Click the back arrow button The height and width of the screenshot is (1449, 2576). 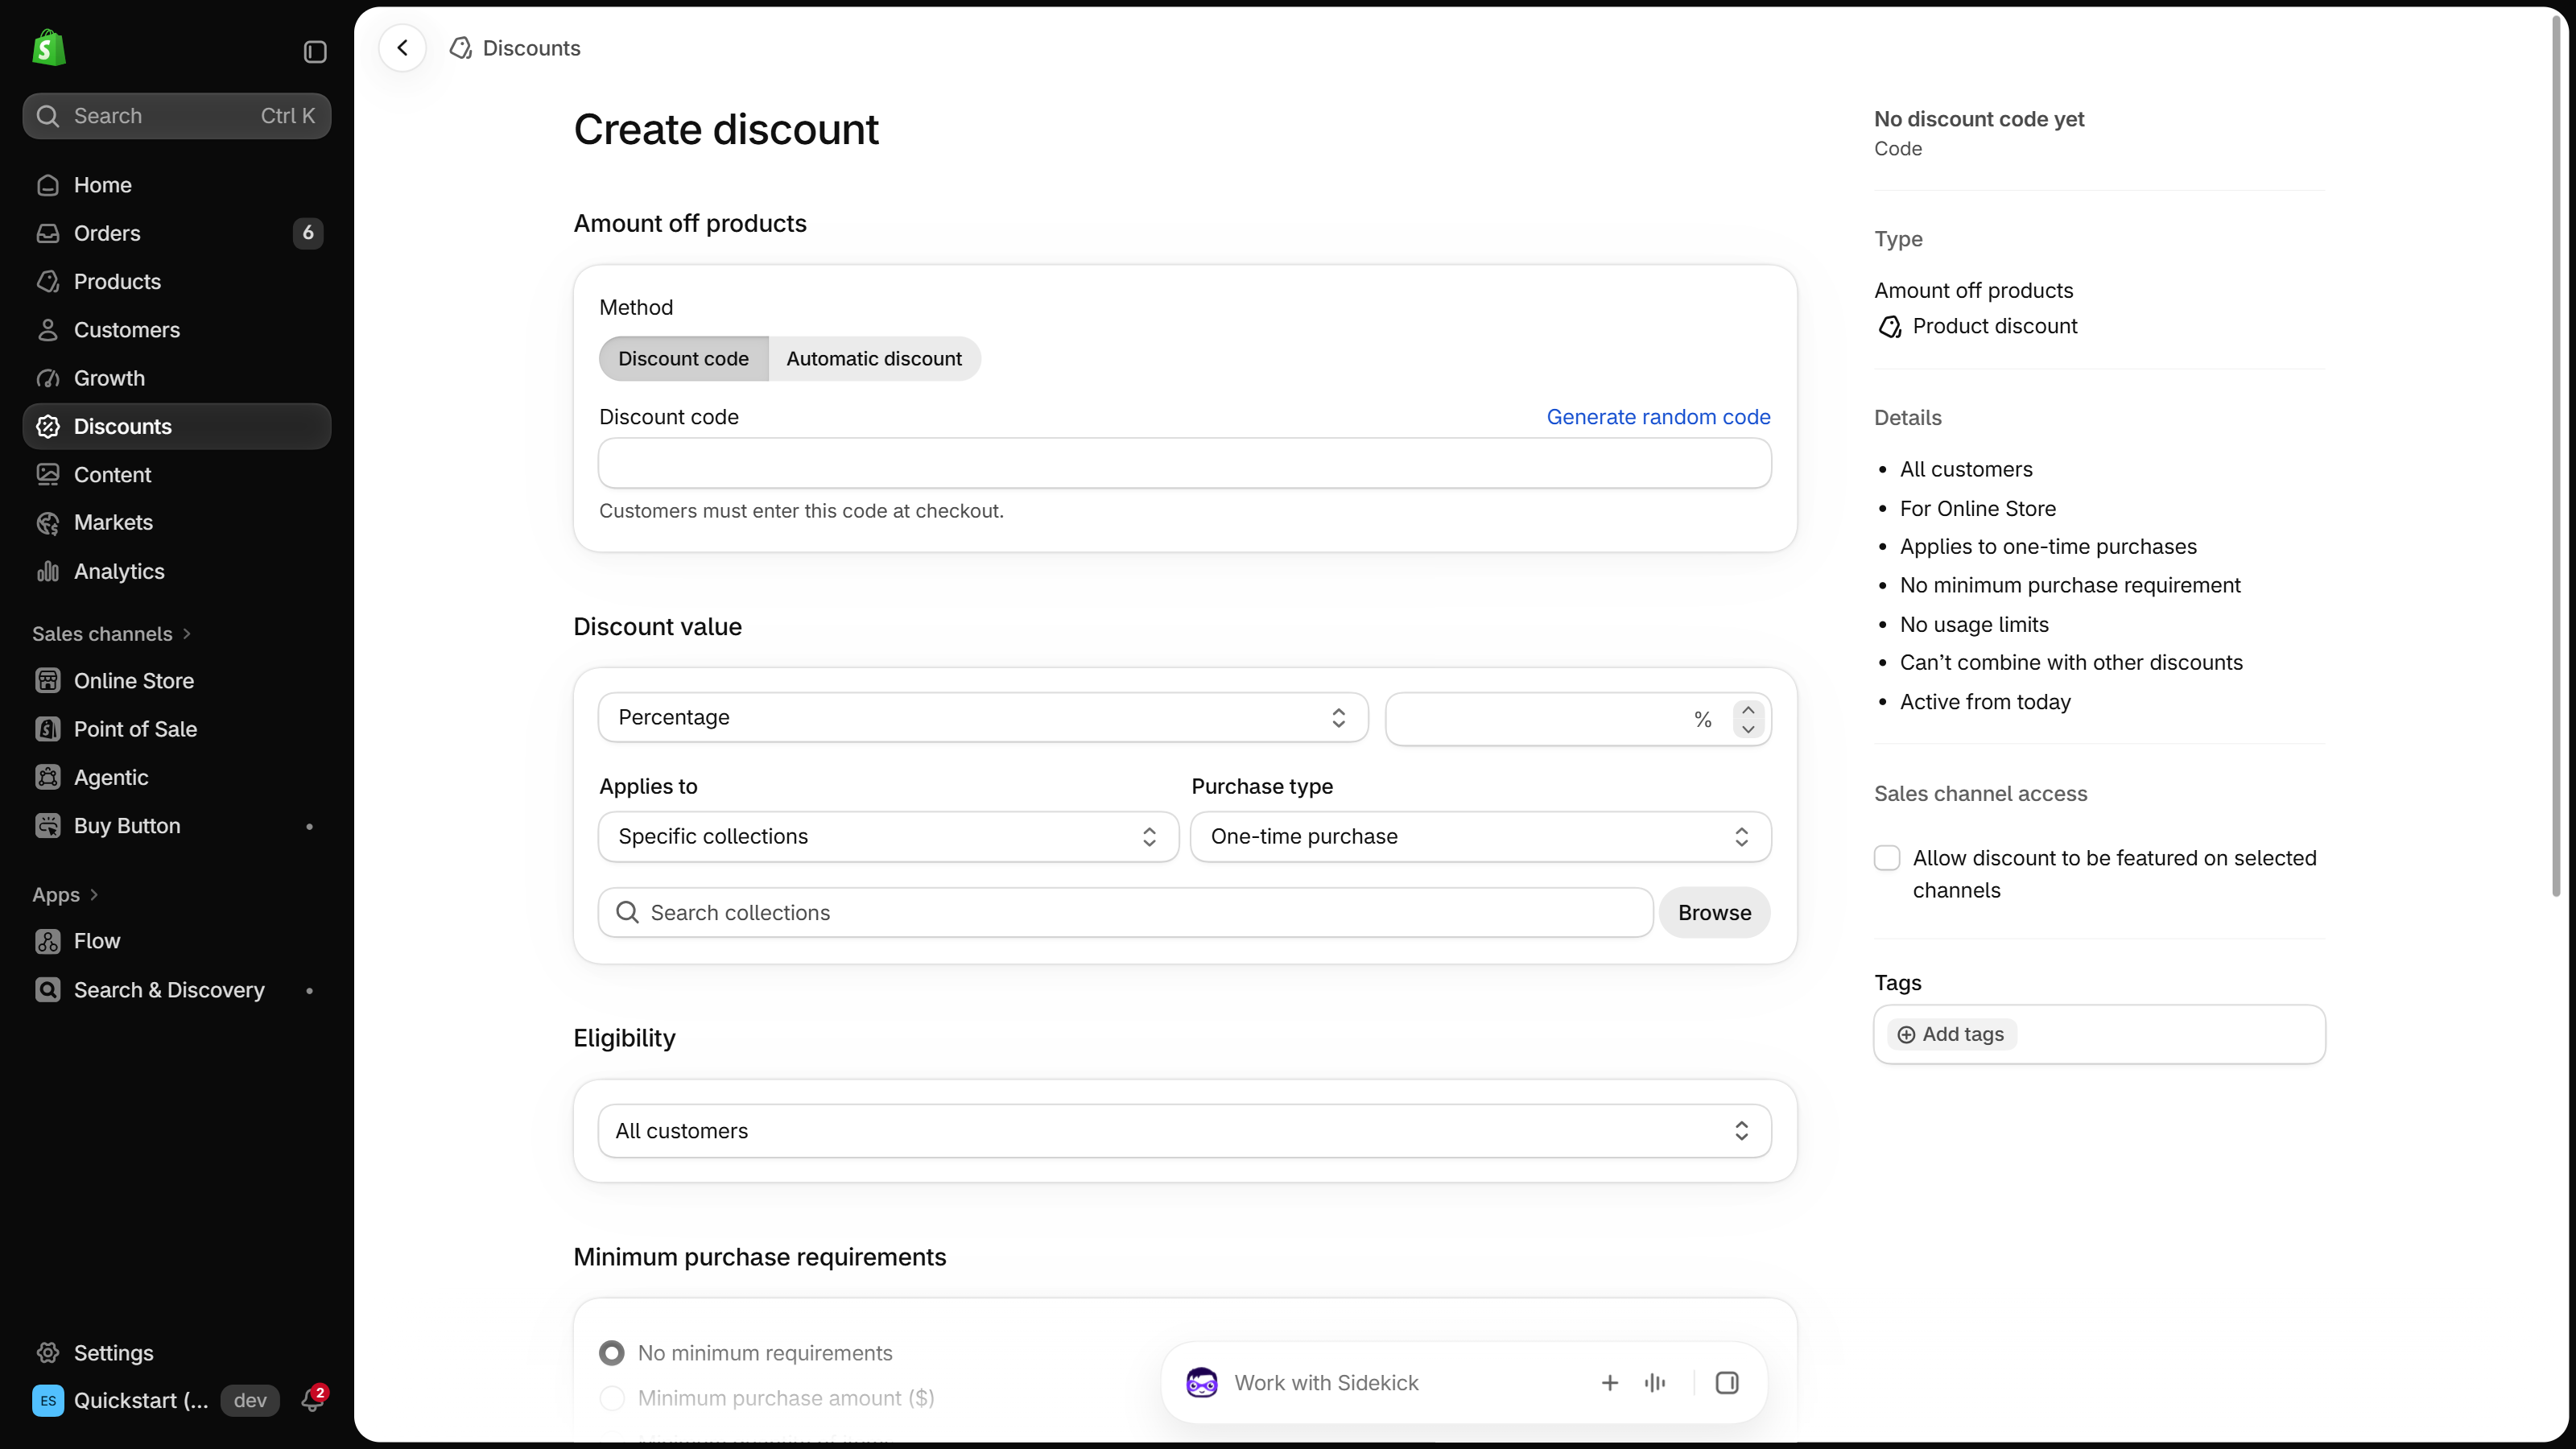tap(402, 48)
